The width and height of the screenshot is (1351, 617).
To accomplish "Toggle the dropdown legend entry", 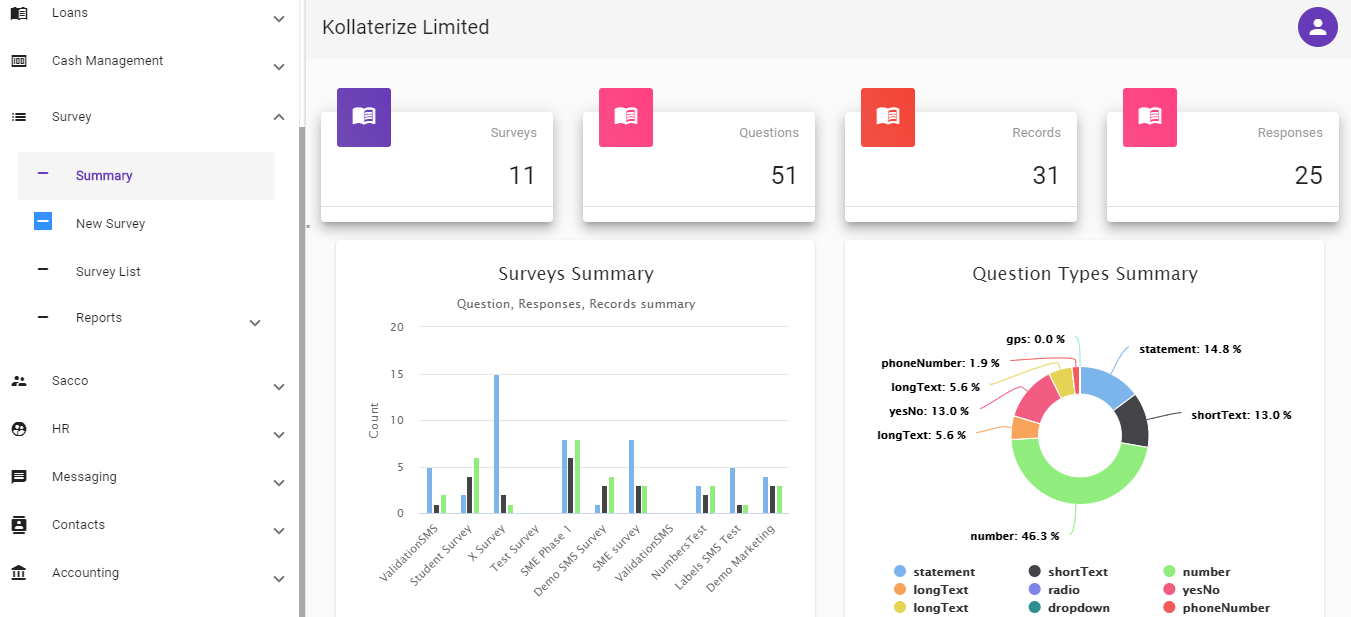I will click(x=1069, y=608).
